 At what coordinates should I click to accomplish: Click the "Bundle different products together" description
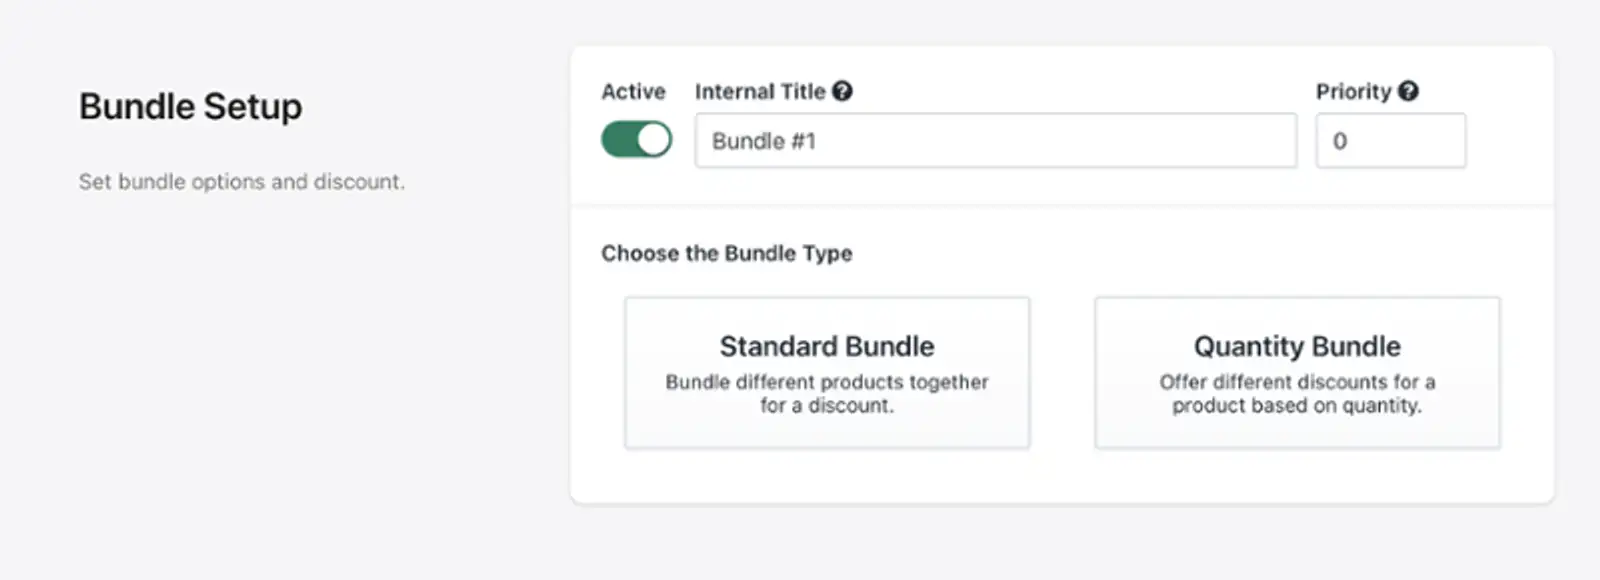[x=827, y=382]
